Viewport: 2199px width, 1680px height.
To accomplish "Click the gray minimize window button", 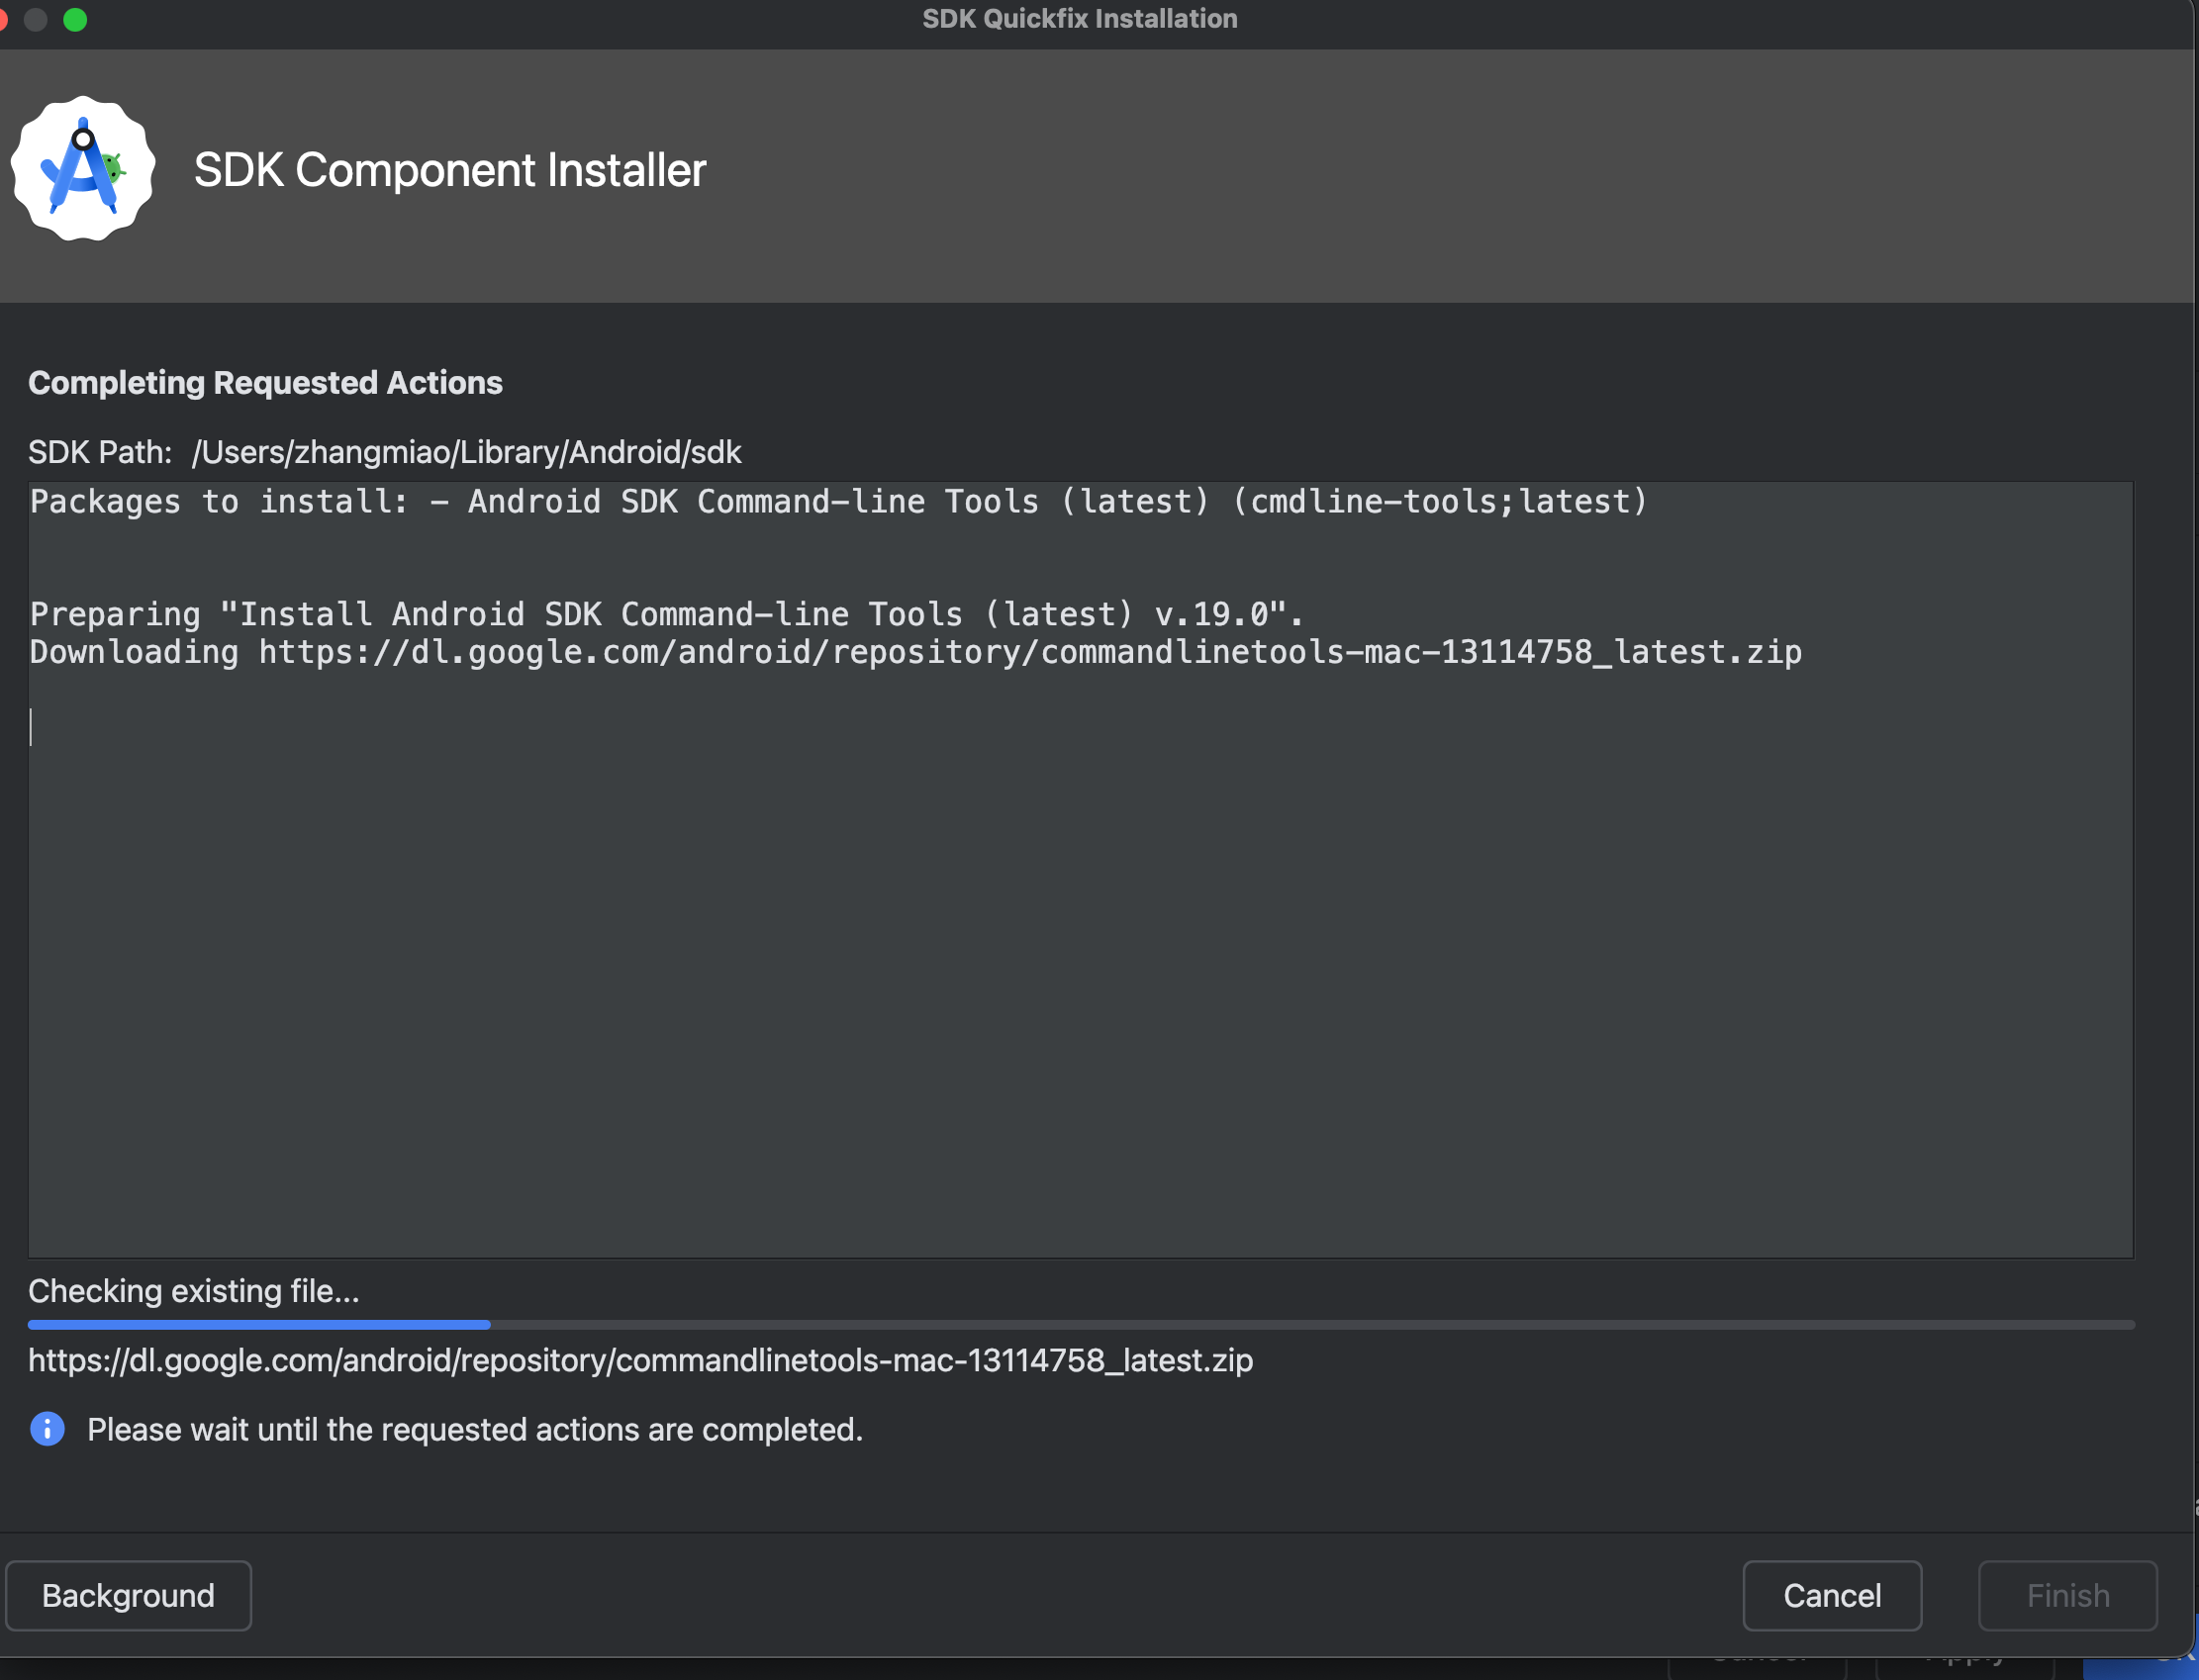I will click(x=36, y=20).
